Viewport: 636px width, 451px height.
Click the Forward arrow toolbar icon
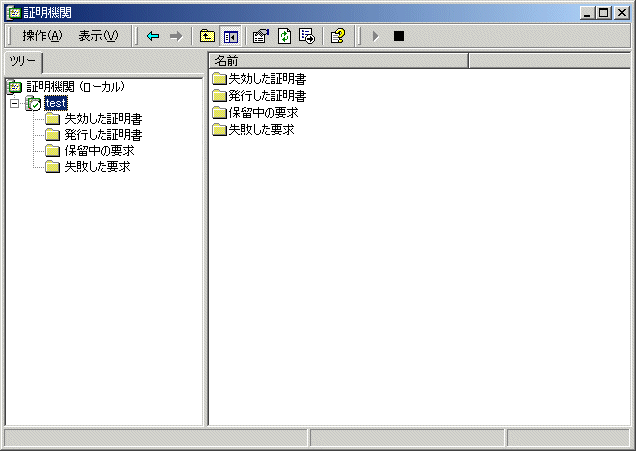click(176, 37)
